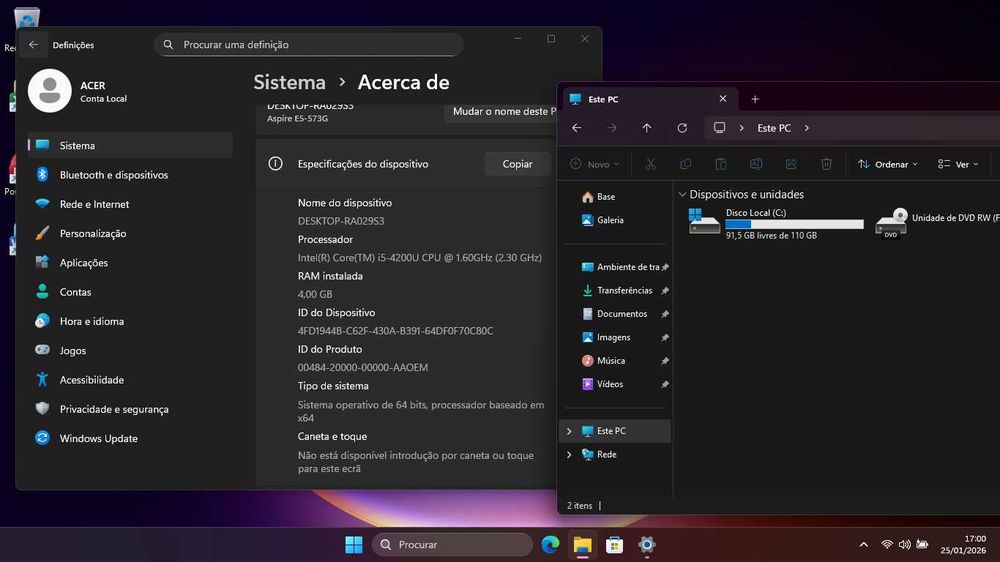Image resolution: width=1000 pixels, height=562 pixels.
Task: Click the Copy icon in Explorer toolbar
Action: point(686,164)
